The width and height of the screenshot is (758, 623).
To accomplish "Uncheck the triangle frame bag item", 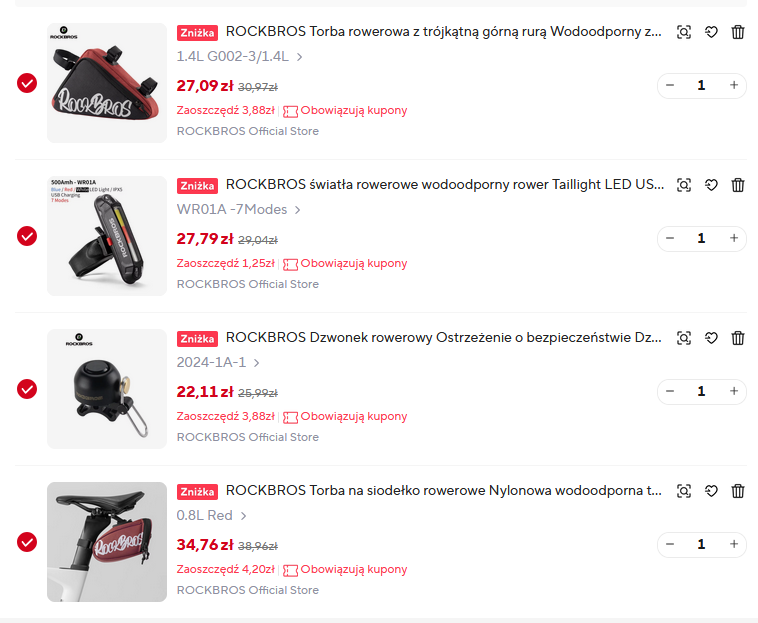I will [x=27, y=83].
